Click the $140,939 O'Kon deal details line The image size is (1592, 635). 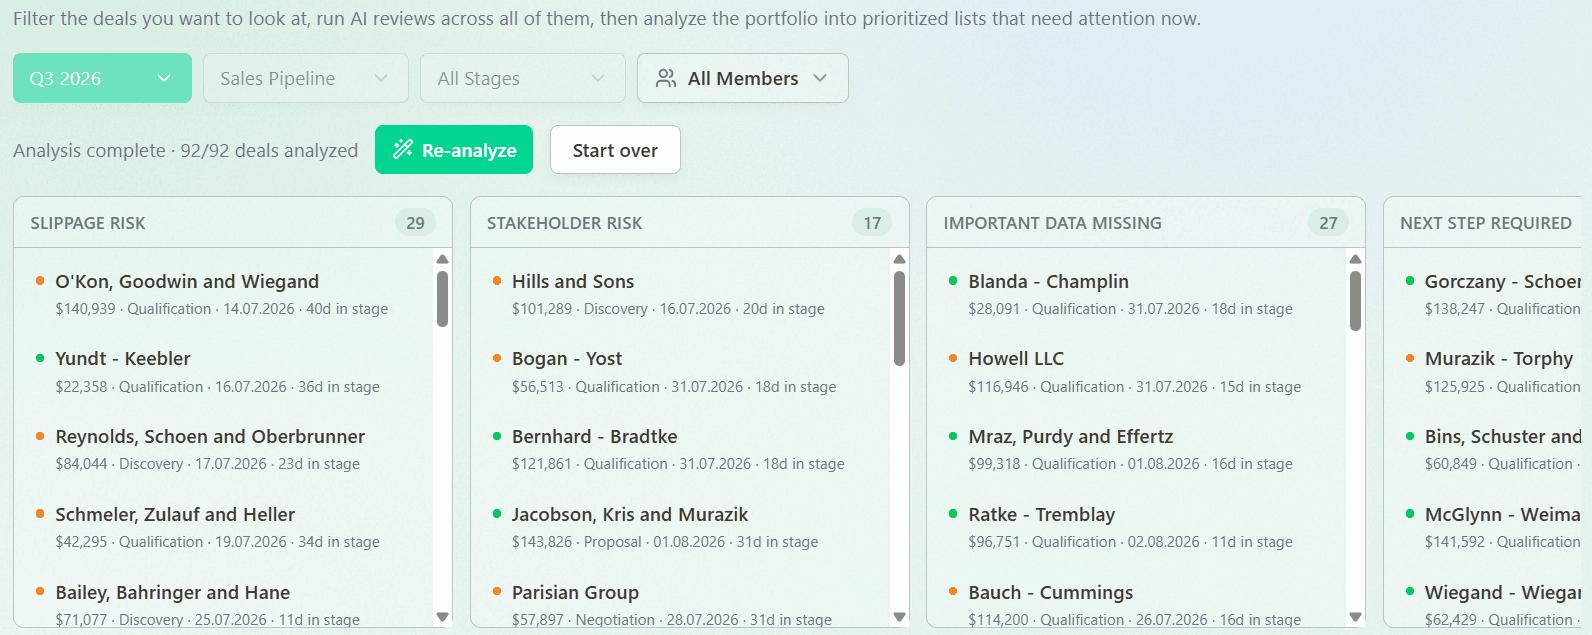(222, 309)
